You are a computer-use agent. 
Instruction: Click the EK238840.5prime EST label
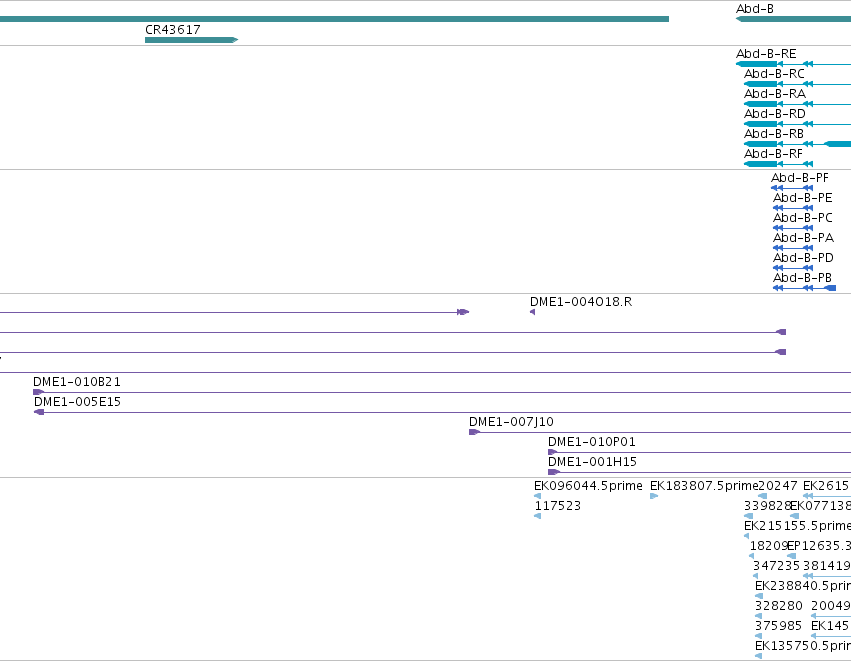pyautogui.click(x=803, y=586)
